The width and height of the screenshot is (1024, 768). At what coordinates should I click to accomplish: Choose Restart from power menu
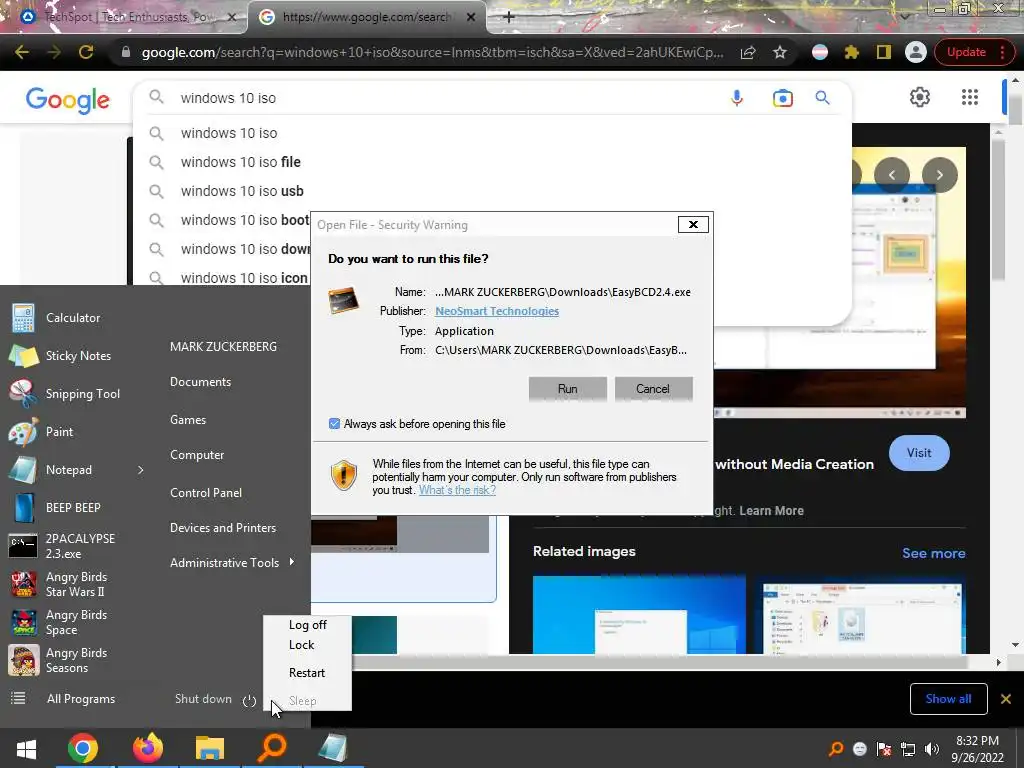[x=307, y=673]
